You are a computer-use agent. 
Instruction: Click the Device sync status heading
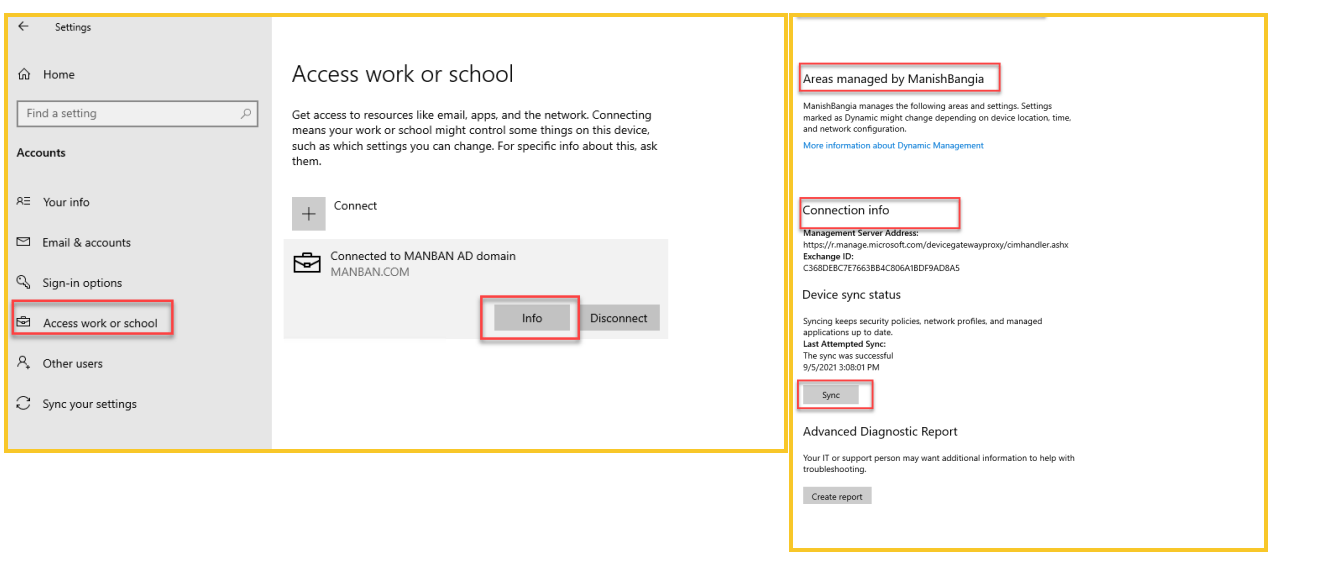[x=851, y=295]
